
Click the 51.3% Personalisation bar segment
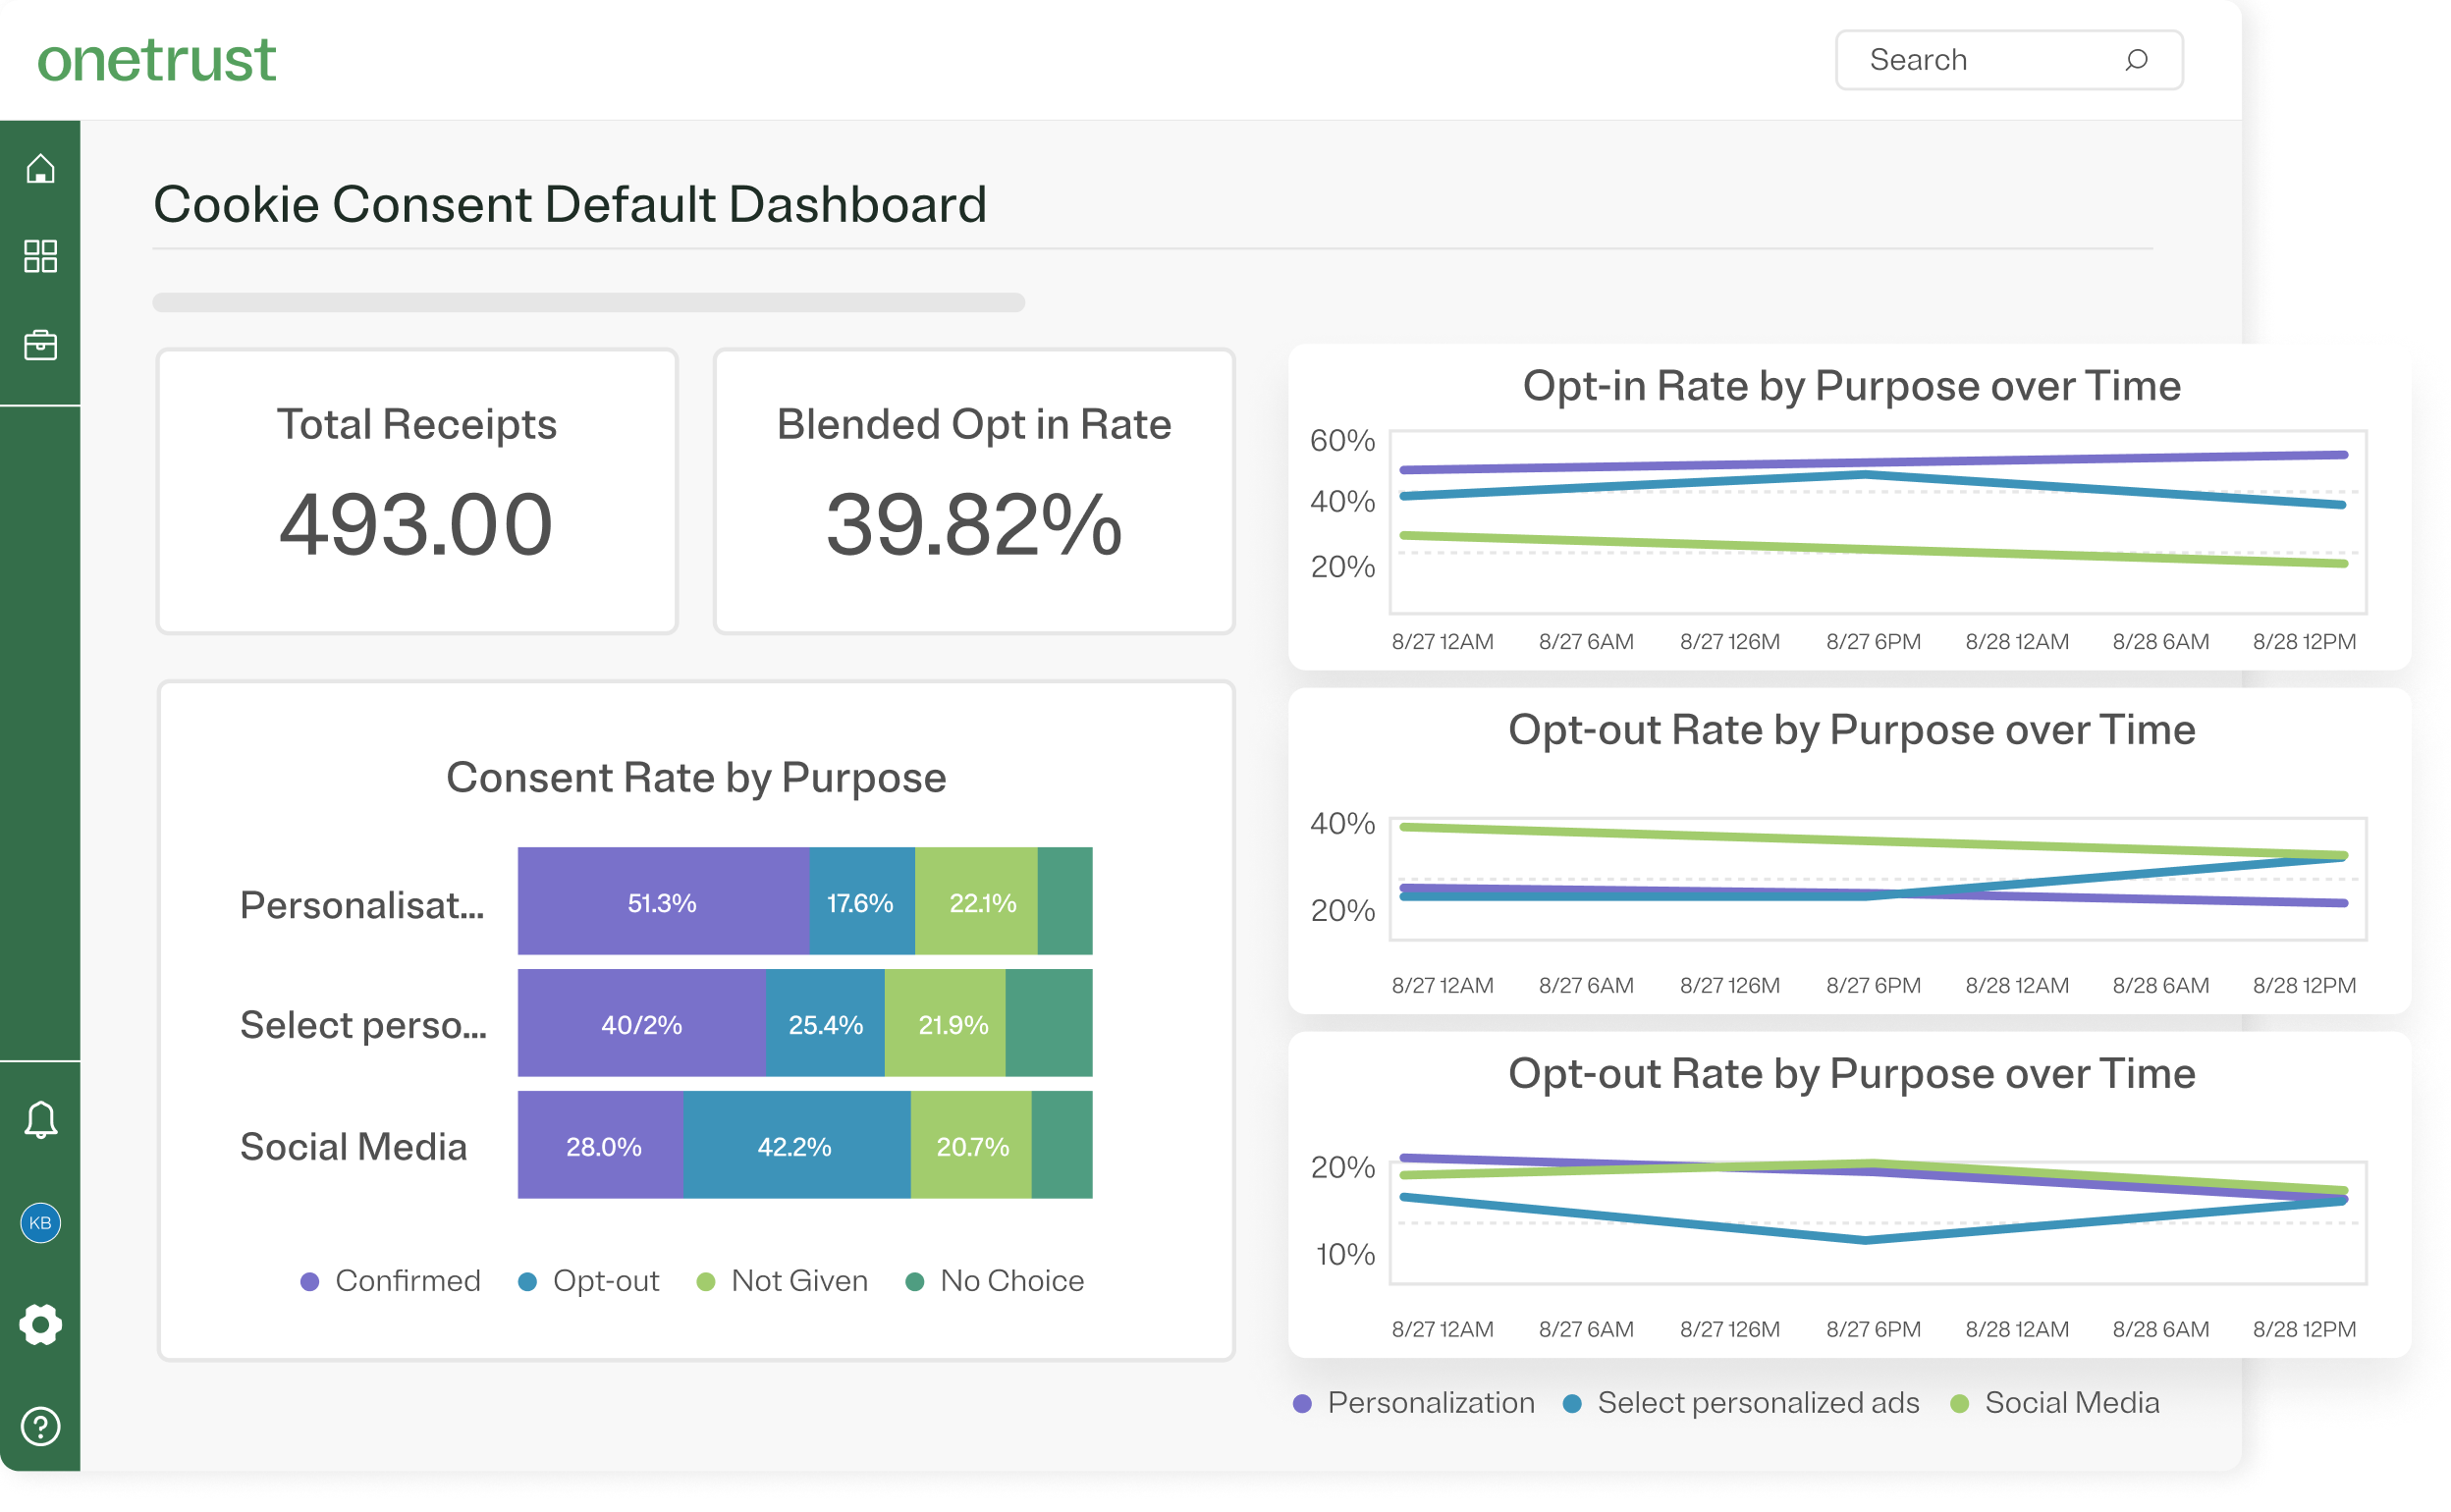click(x=662, y=902)
